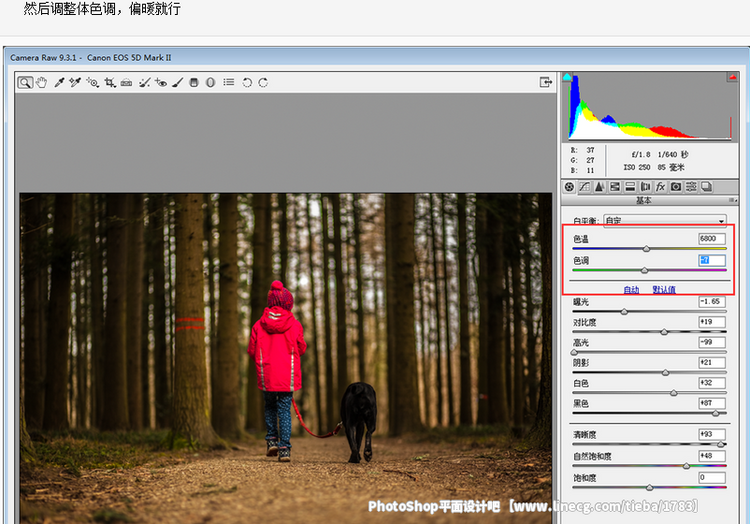The image size is (750, 524).
Task: Click the clarity (清晰度) slider handle
Action: tap(720, 444)
